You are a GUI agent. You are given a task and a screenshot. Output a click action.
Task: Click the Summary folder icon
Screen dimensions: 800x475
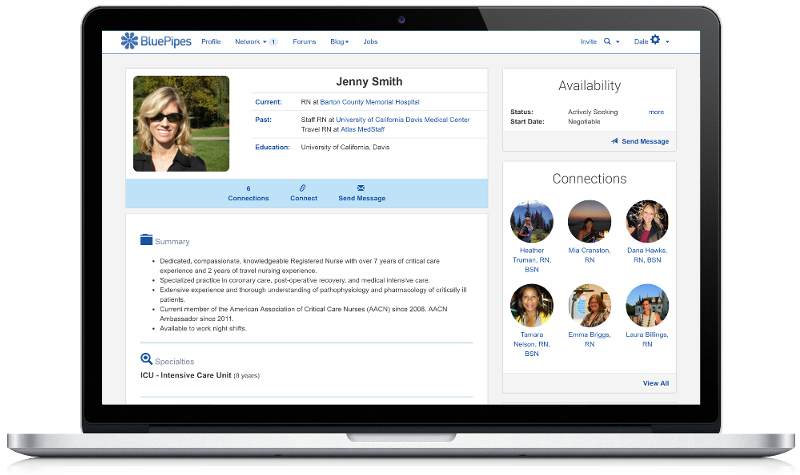tap(146, 239)
